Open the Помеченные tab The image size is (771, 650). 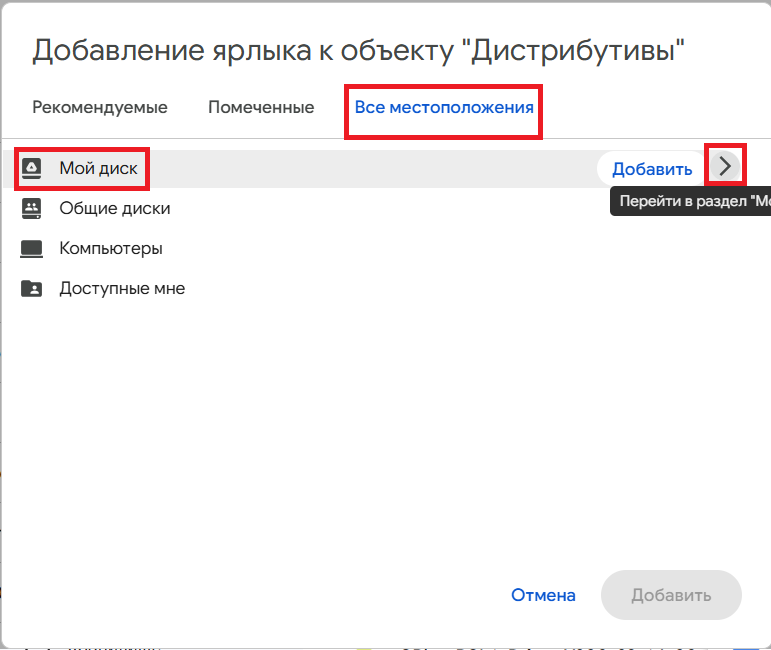tap(261, 107)
